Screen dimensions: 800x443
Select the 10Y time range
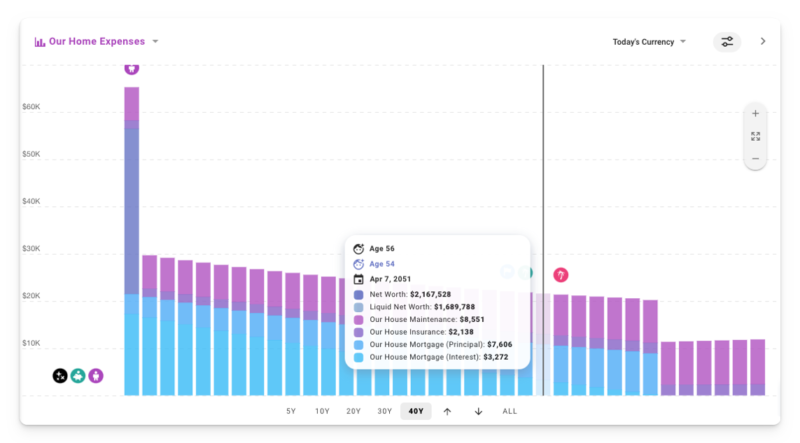click(x=322, y=411)
